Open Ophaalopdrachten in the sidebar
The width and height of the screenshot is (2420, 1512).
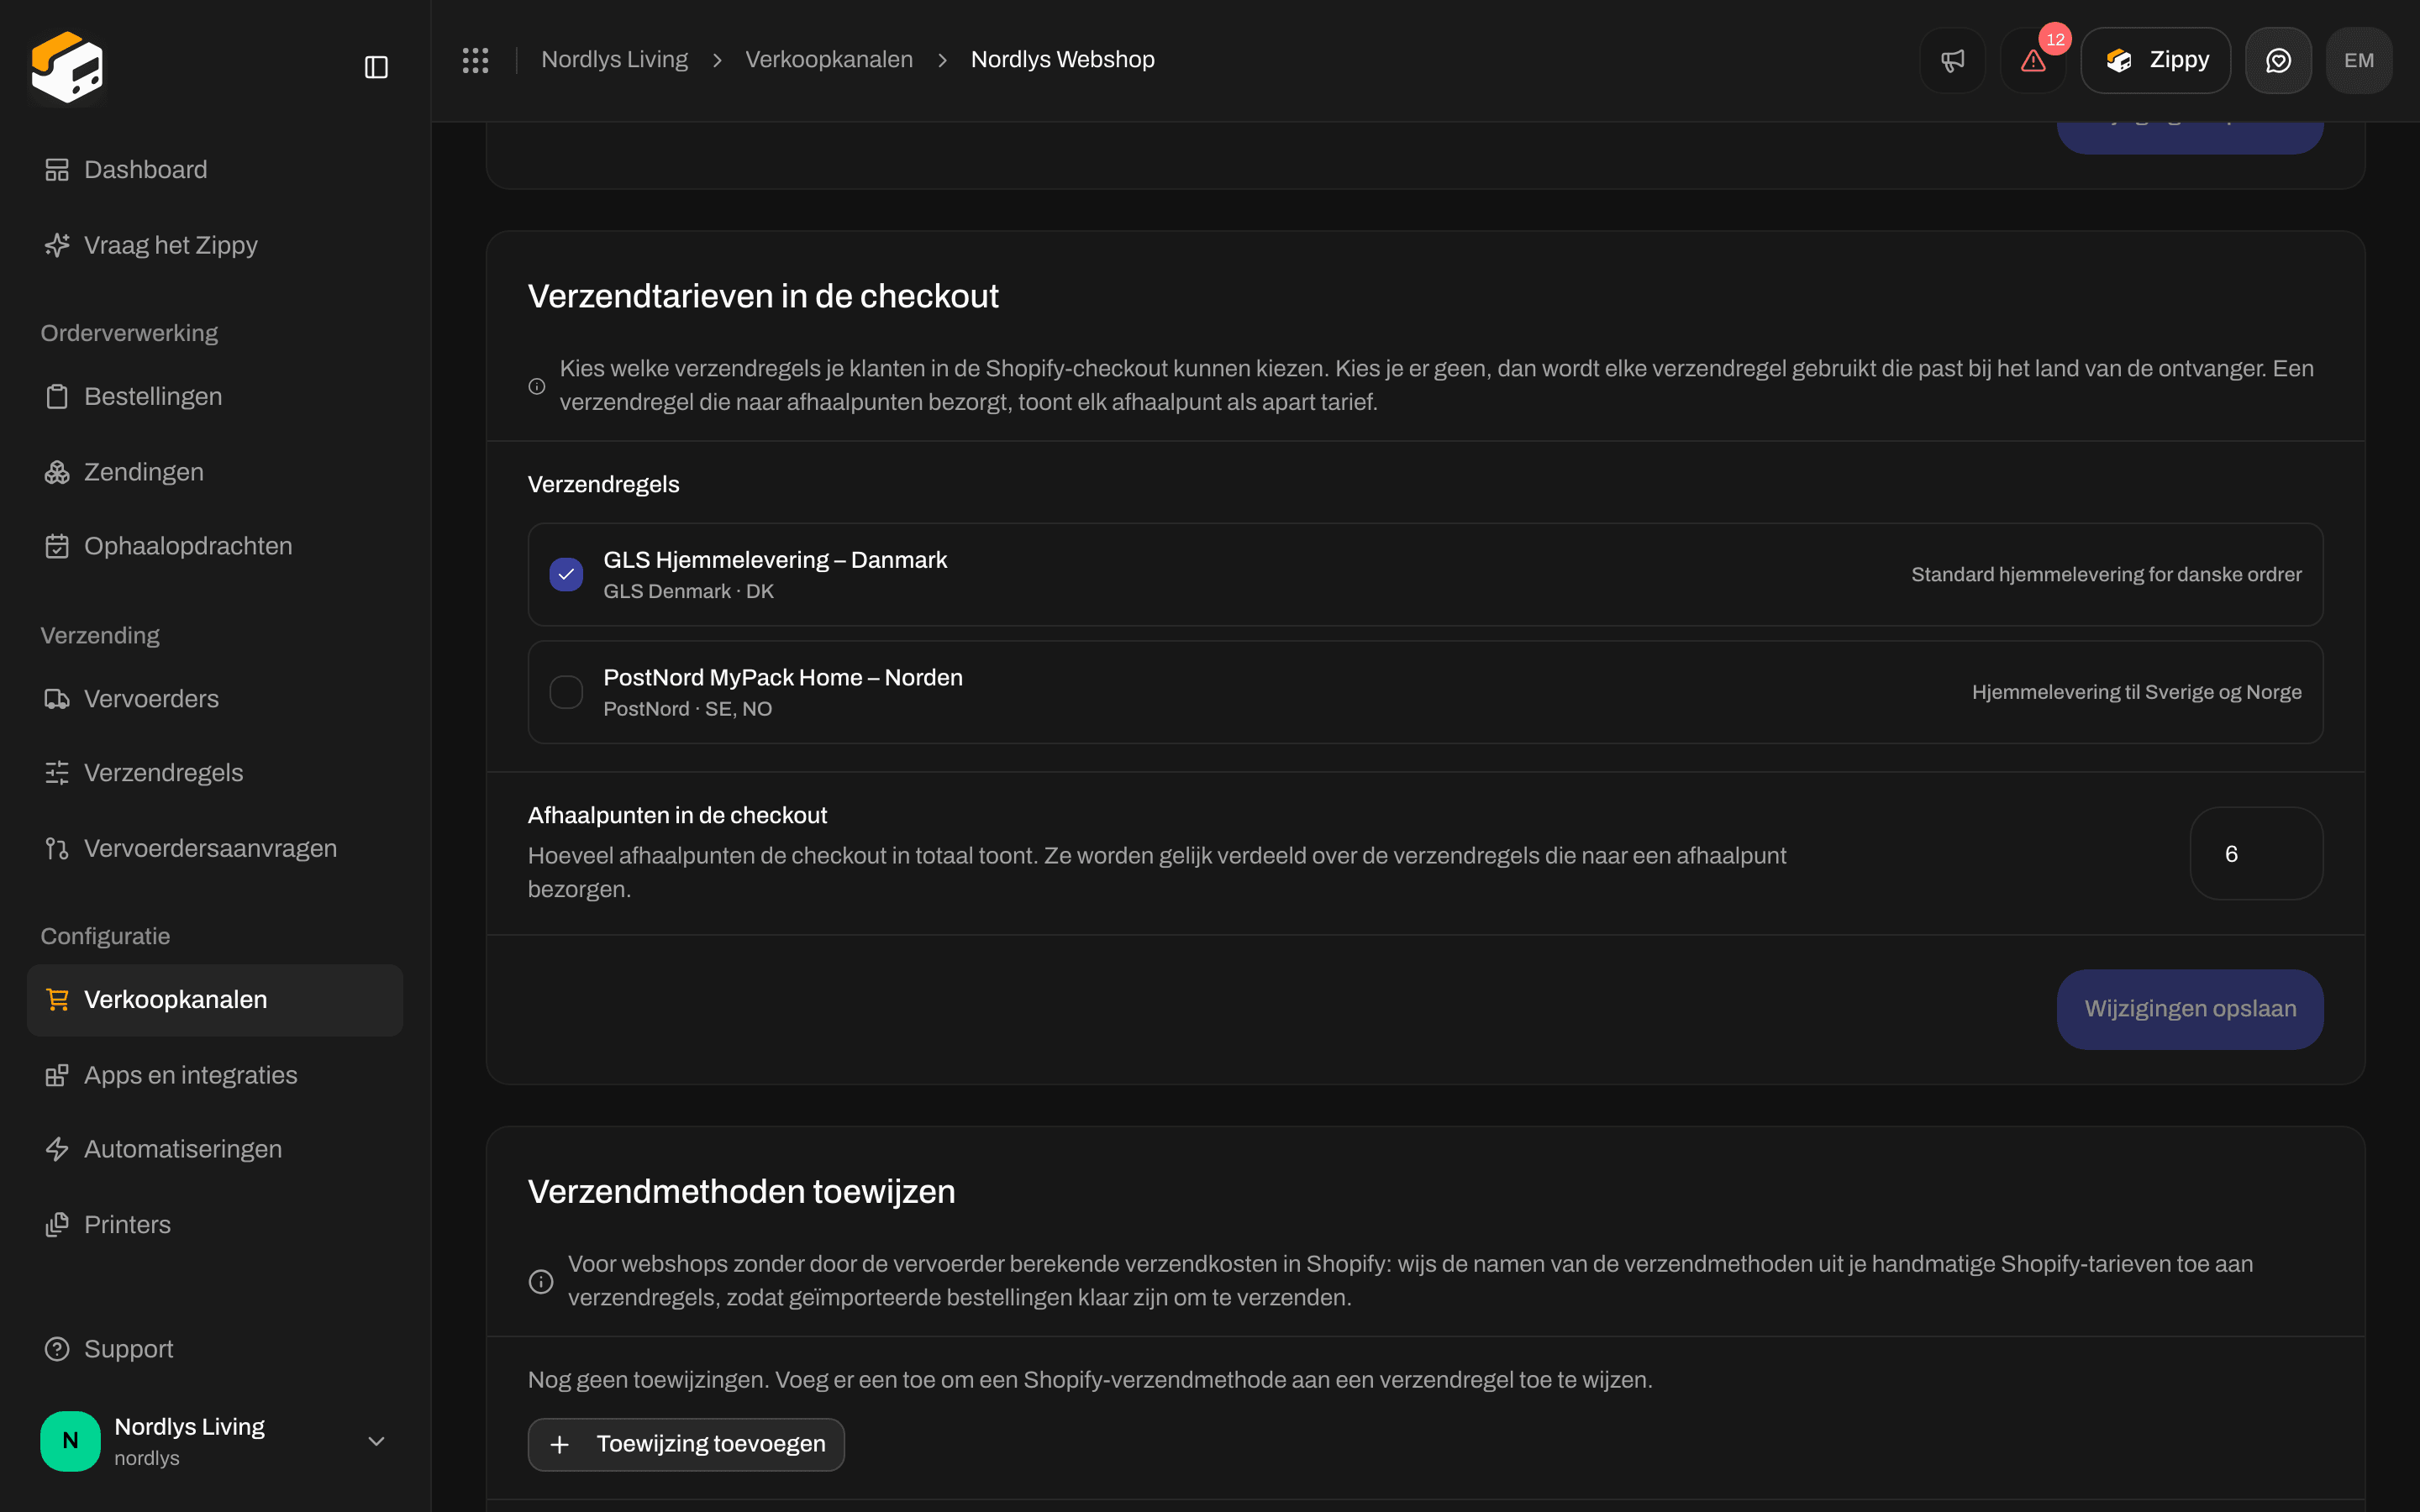pyautogui.click(x=215, y=546)
